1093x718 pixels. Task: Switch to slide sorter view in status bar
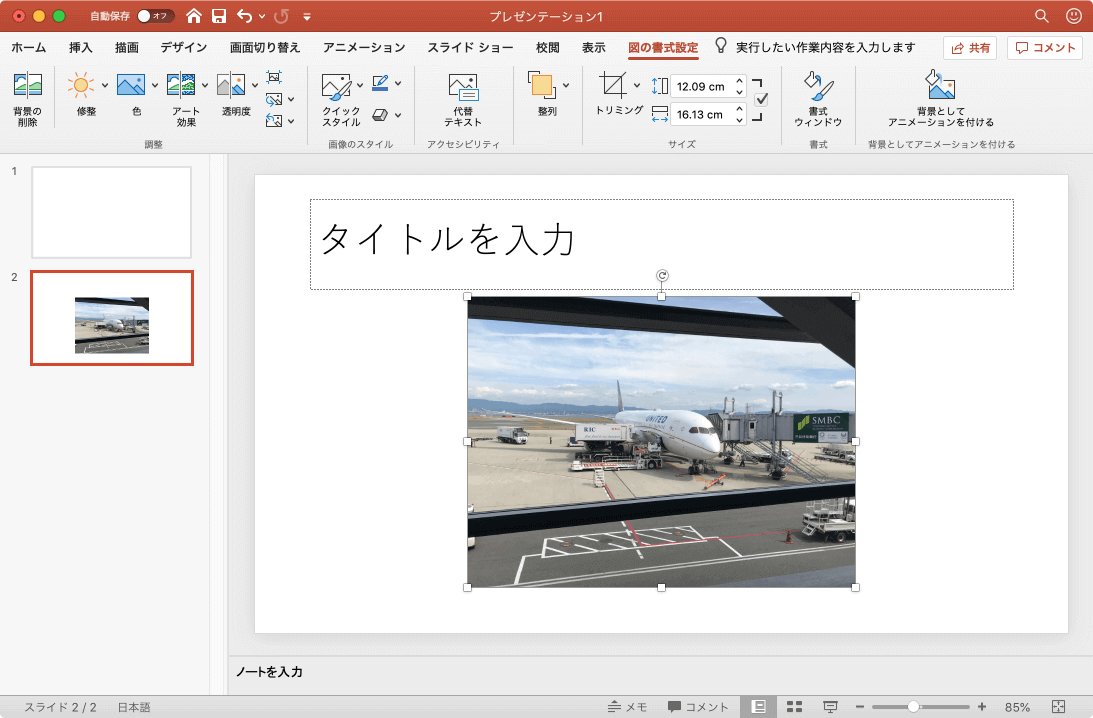coord(795,707)
